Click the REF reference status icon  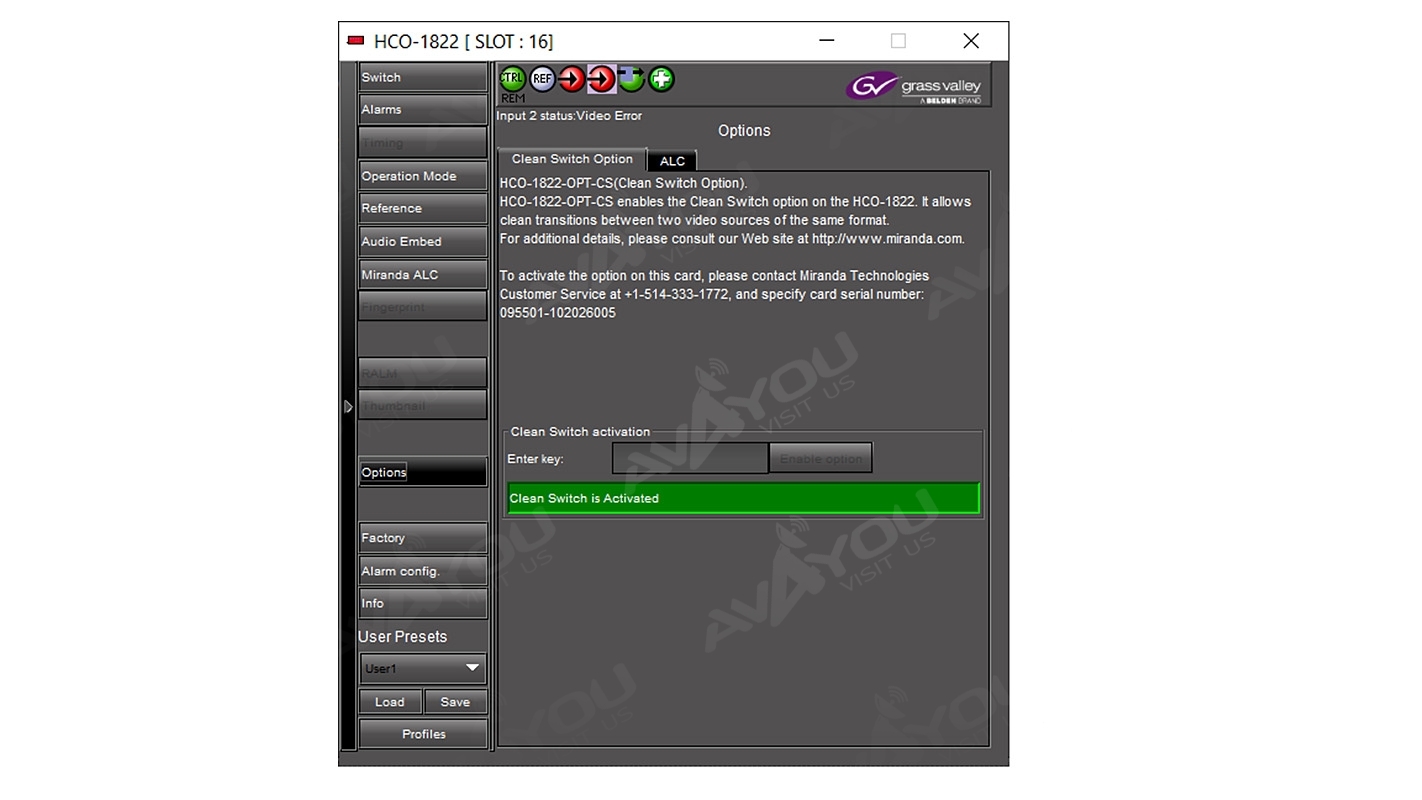click(x=542, y=78)
